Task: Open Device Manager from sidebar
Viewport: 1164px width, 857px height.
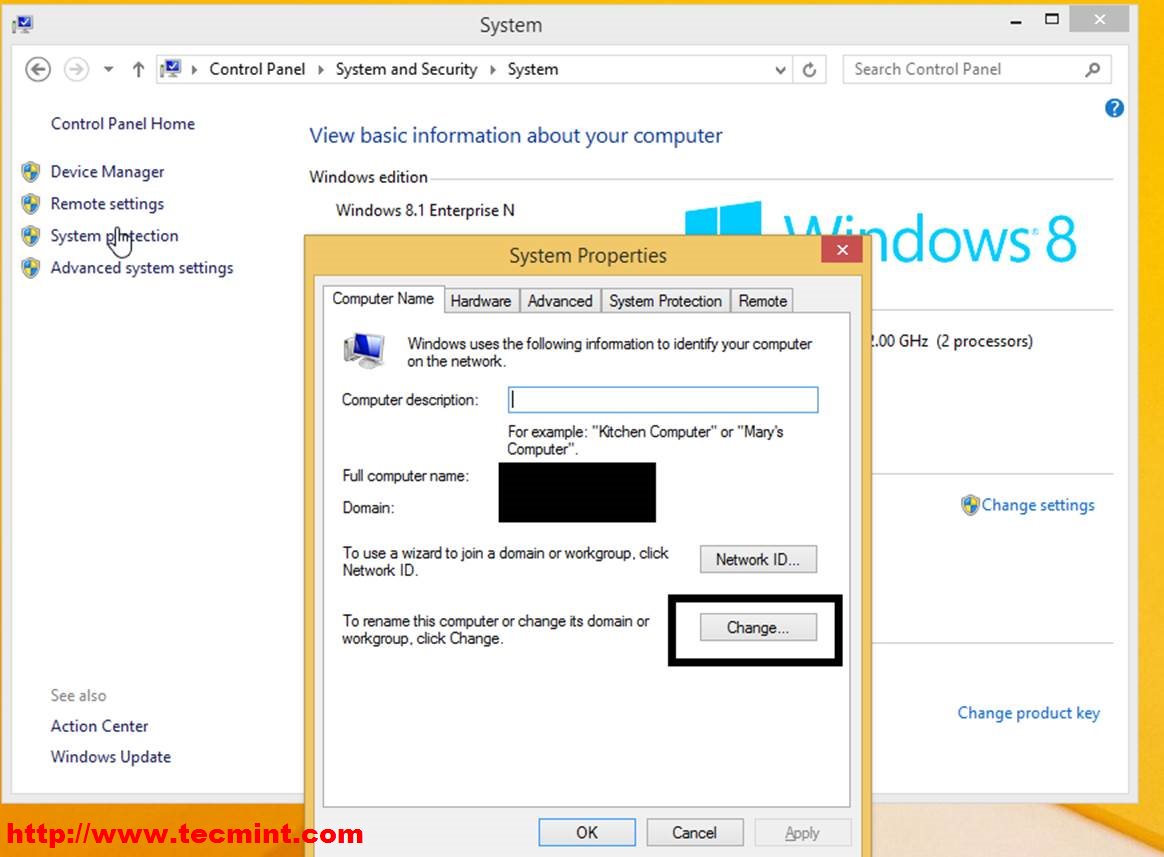Action: (108, 172)
